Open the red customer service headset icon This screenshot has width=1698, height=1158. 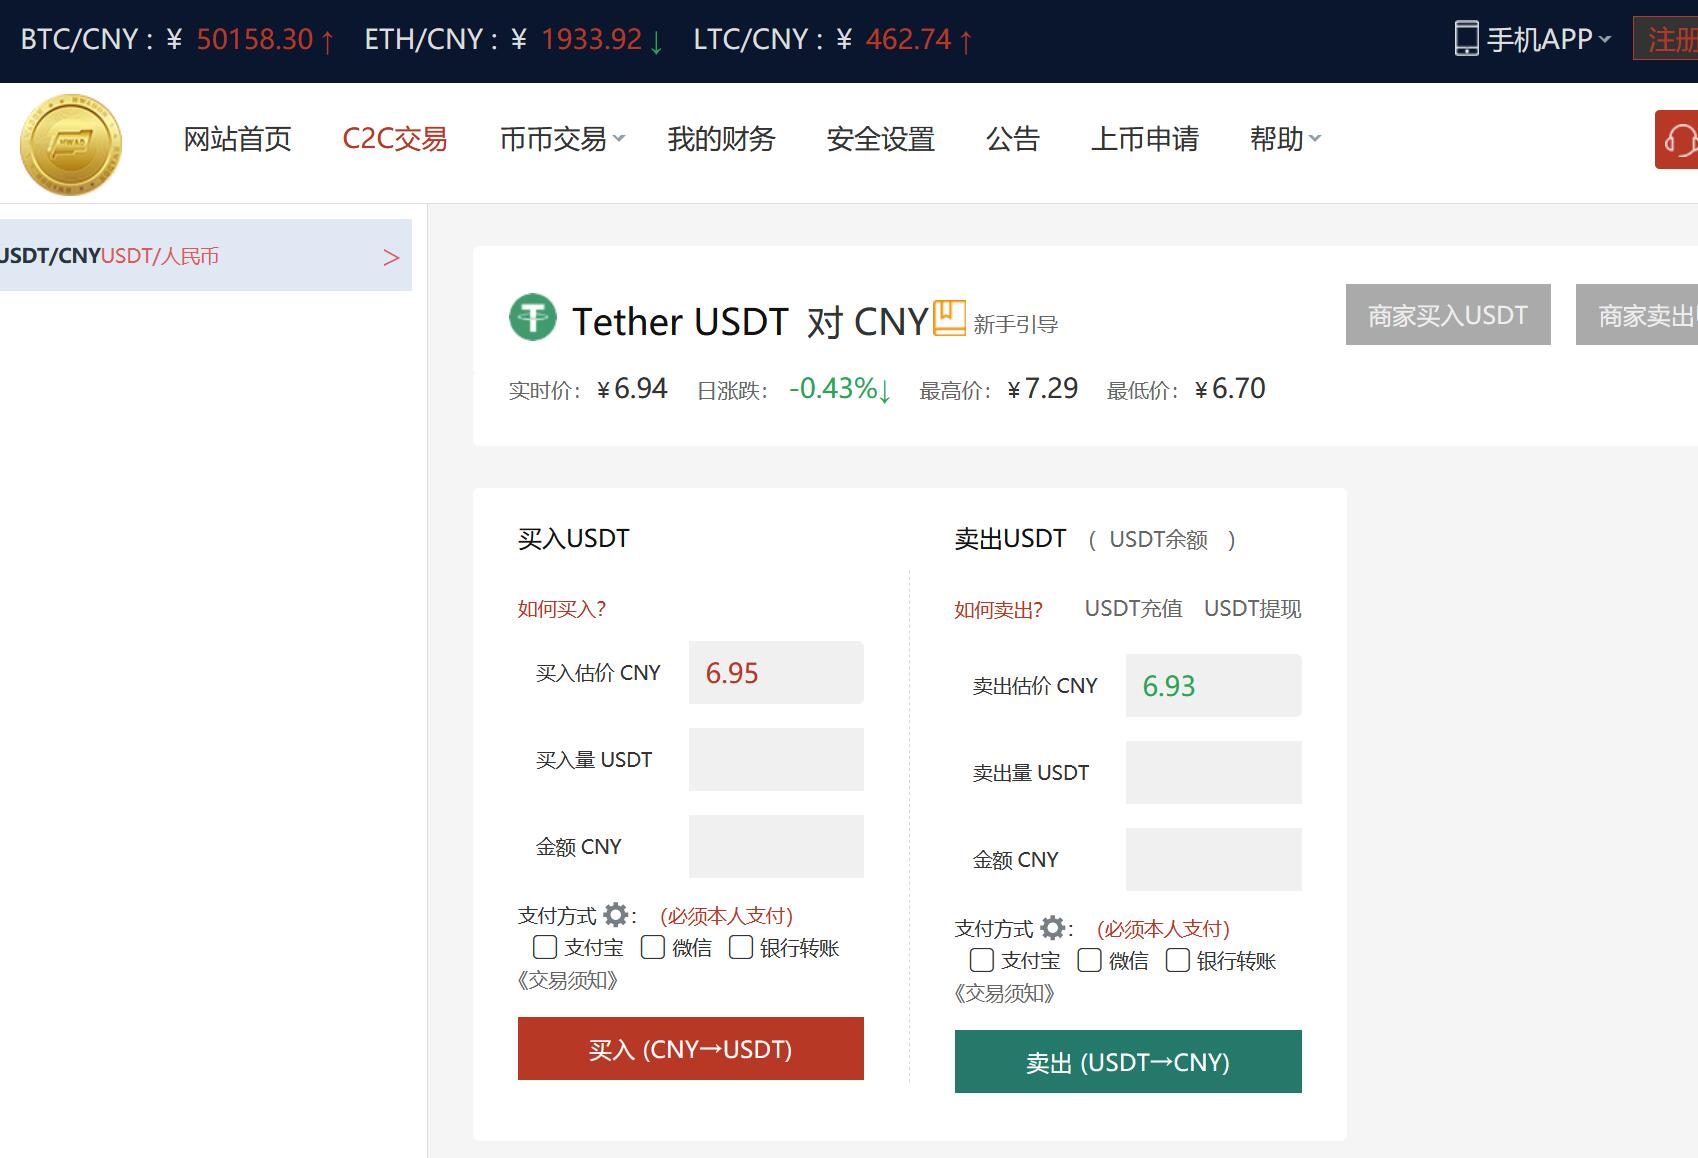1677,139
